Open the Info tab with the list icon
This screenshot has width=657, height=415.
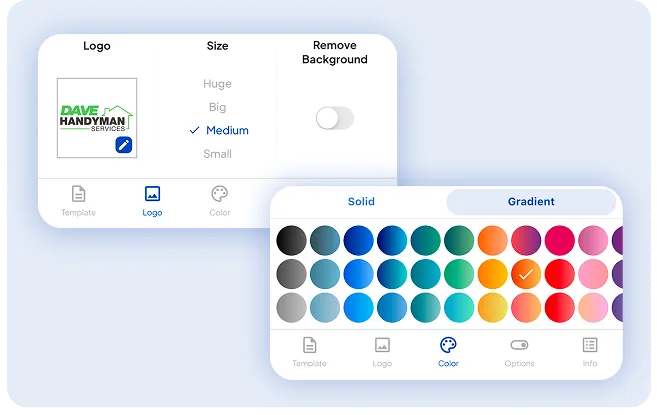coord(590,352)
